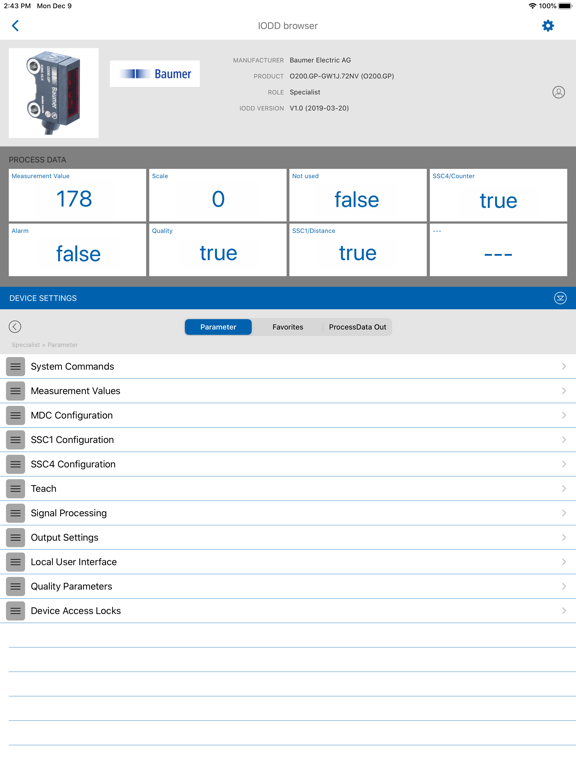This screenshot has width=576, height=768.
Task: Open Signal Processing entry
Action: (288, 513)
